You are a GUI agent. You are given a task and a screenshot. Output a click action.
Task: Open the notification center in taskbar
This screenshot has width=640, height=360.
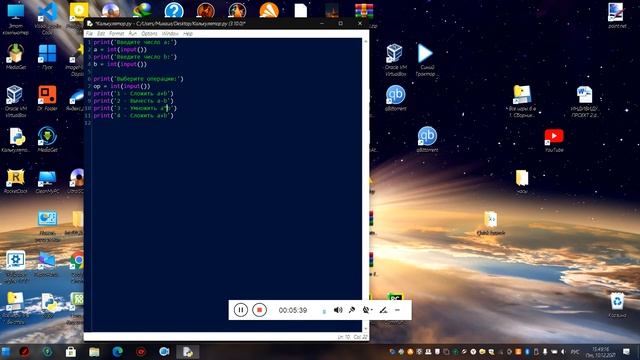point(627,351)
